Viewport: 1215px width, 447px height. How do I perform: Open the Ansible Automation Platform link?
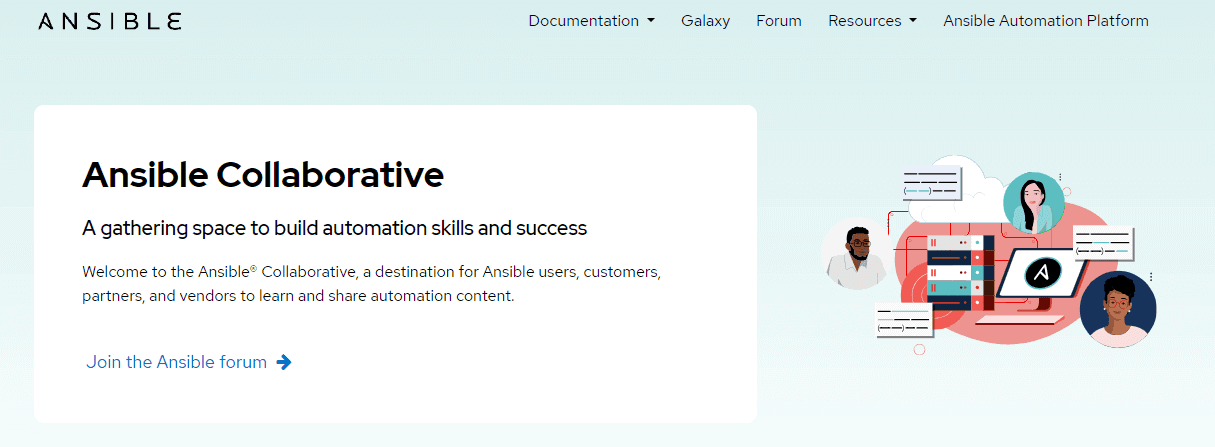pos(1045,21)
